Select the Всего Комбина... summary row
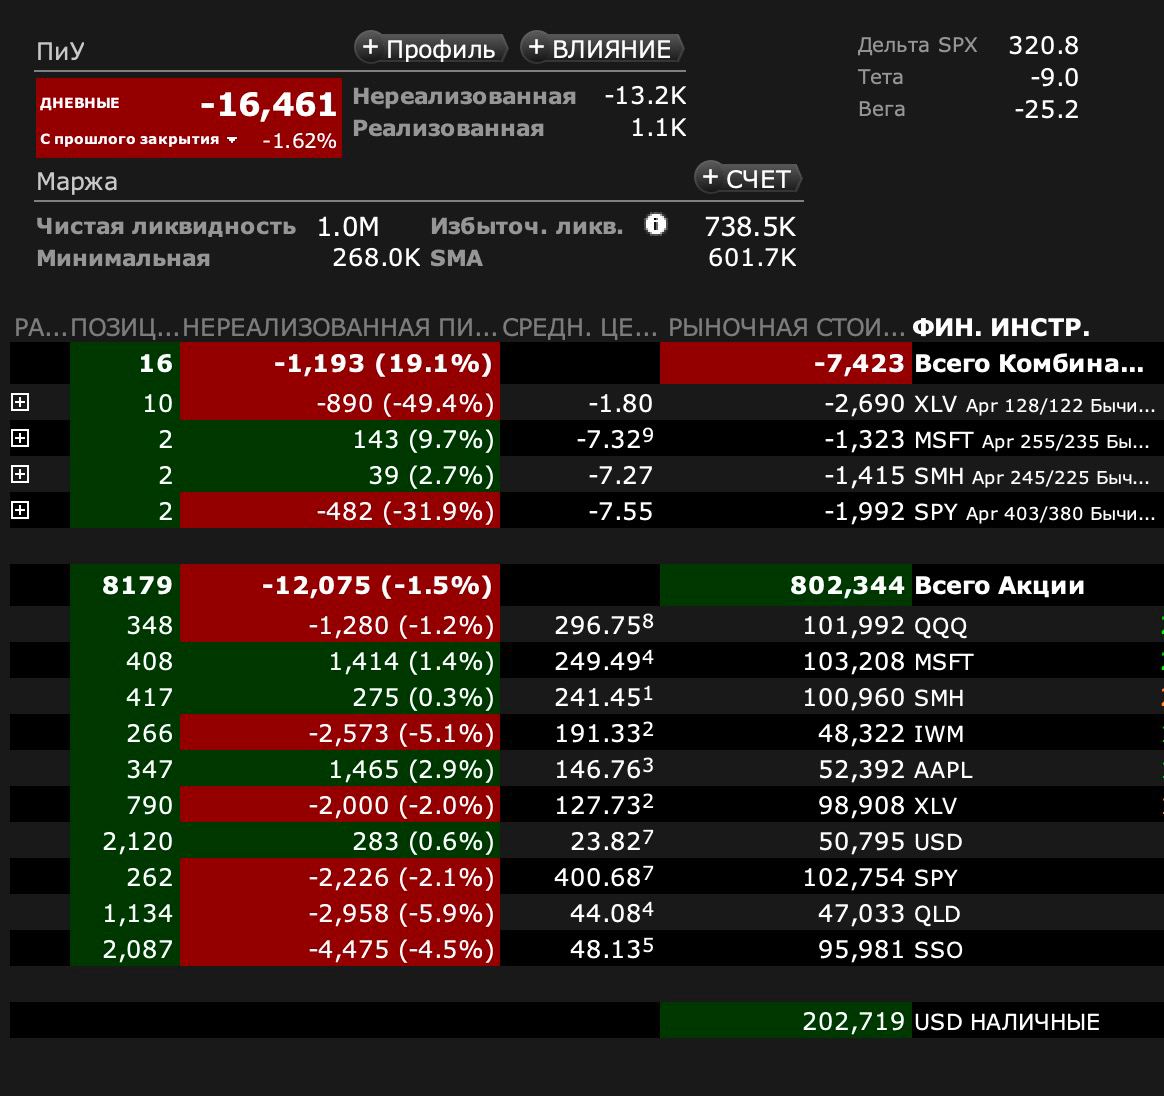The width and height of the screenshot is (1164, 1096). 586,363
